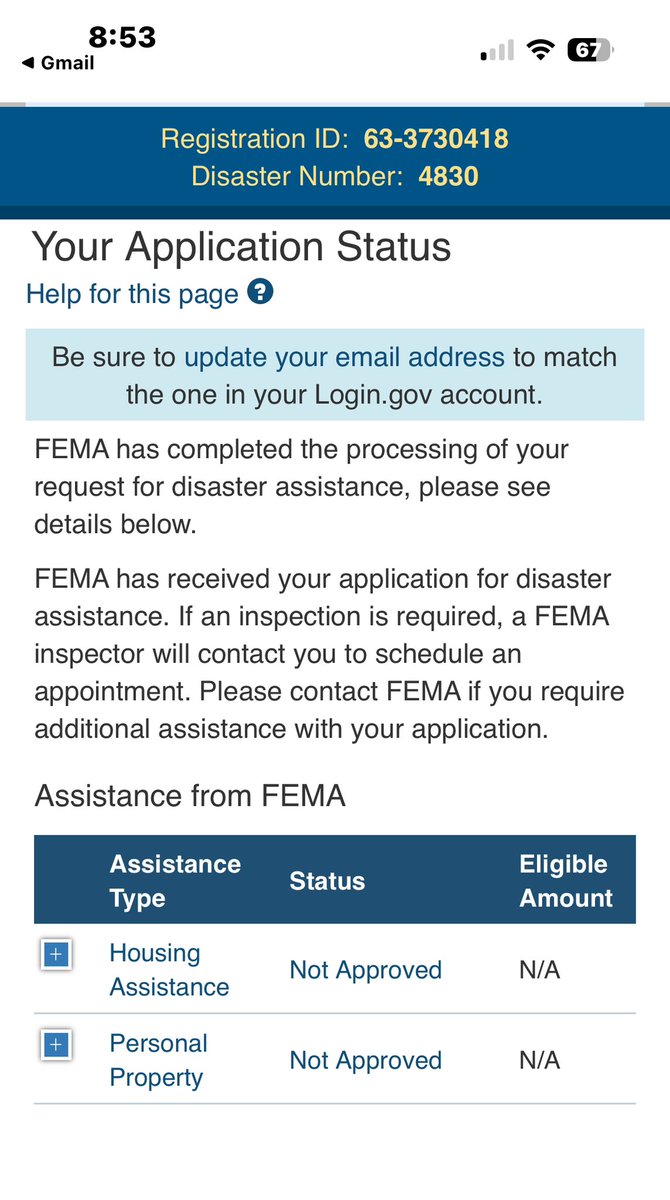The height and width of the screenshot is (1200, 670).
Task: Tap the Eligible Amount column header
Action: point(566,881)
